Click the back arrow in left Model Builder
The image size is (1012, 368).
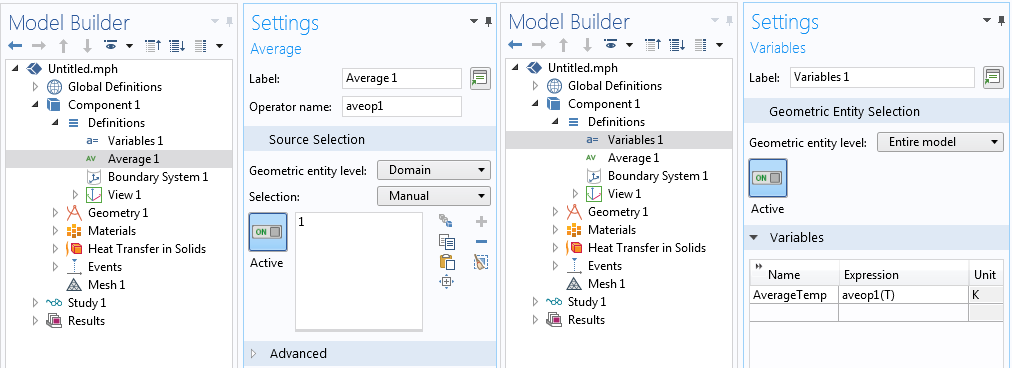(x=15, y=46)
